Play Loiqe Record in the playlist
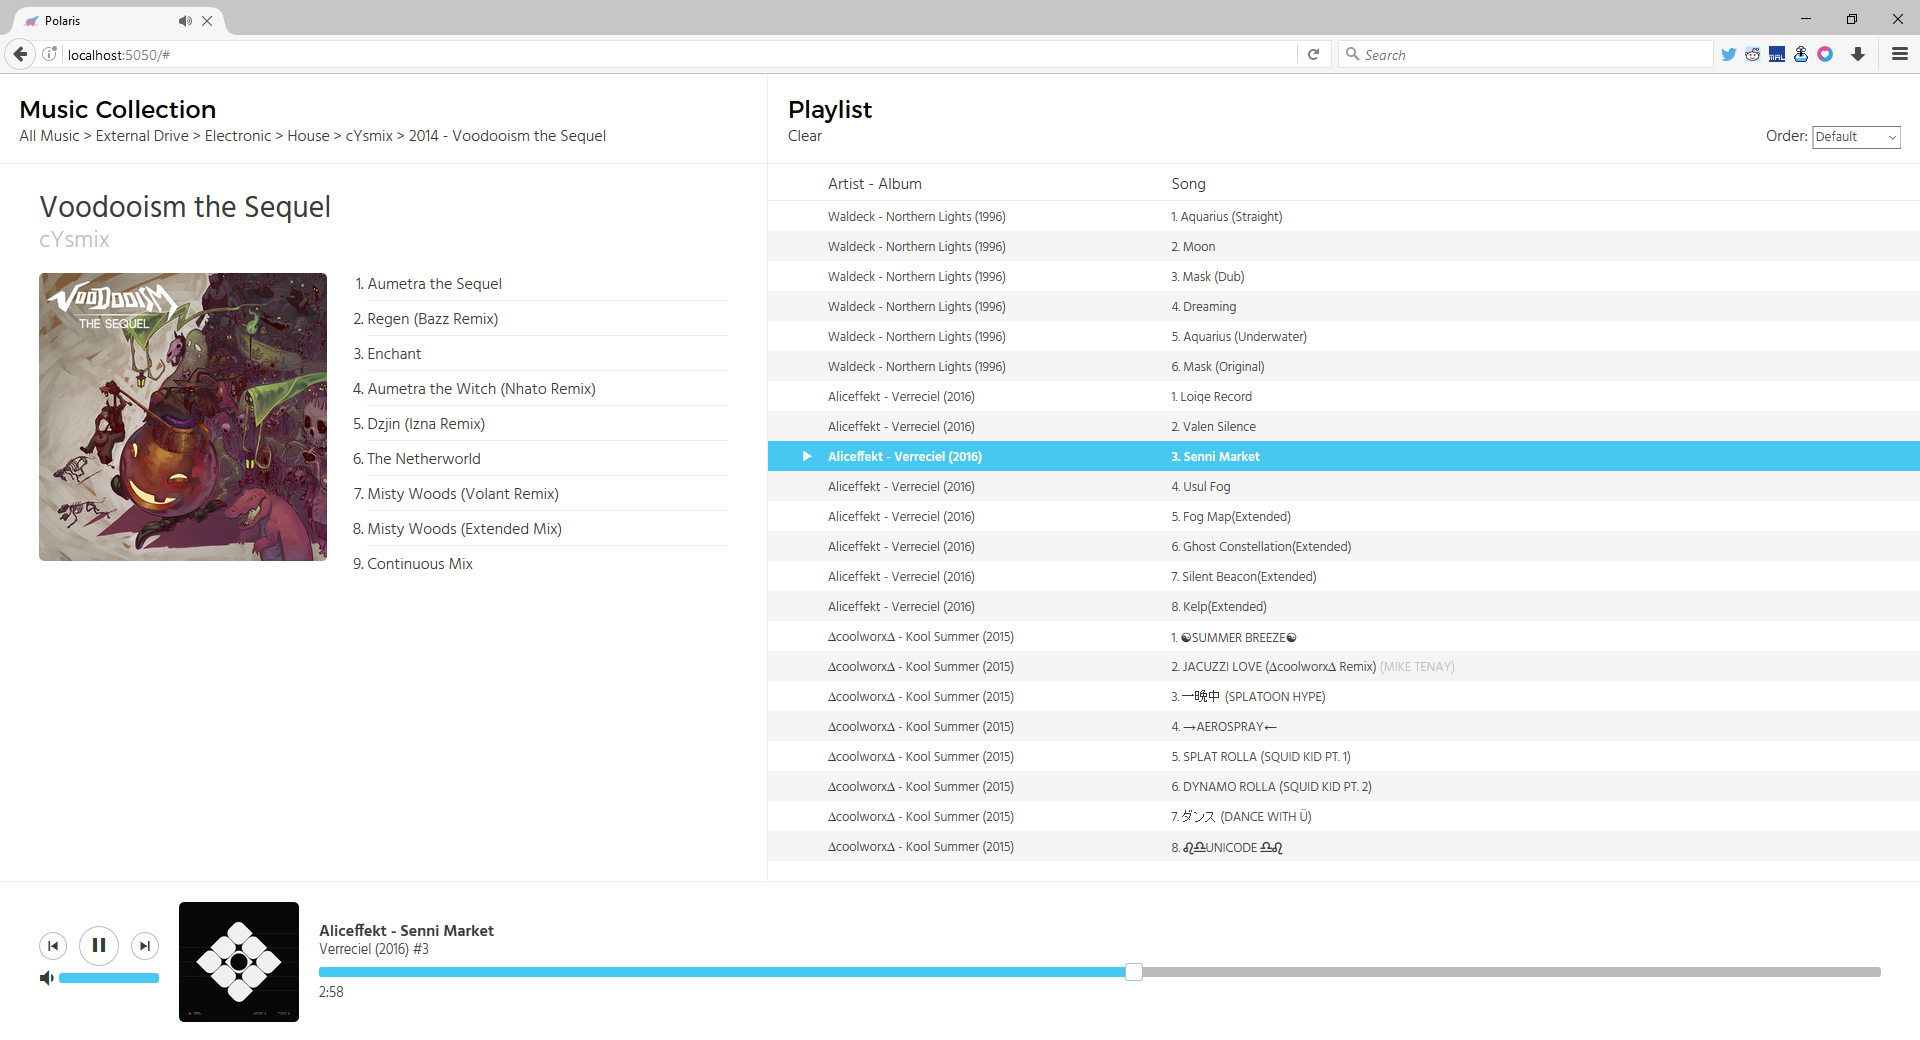The image size is (1920, 1040). tap(1344, 396)
